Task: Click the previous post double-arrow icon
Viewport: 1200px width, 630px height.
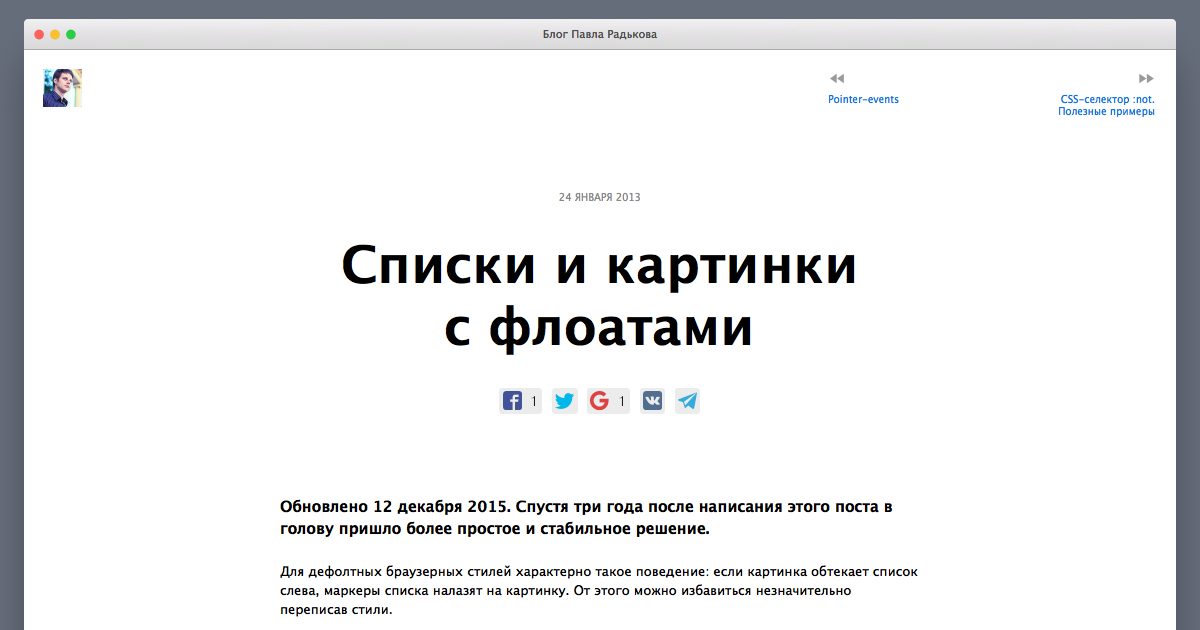Action: point(837,78)
